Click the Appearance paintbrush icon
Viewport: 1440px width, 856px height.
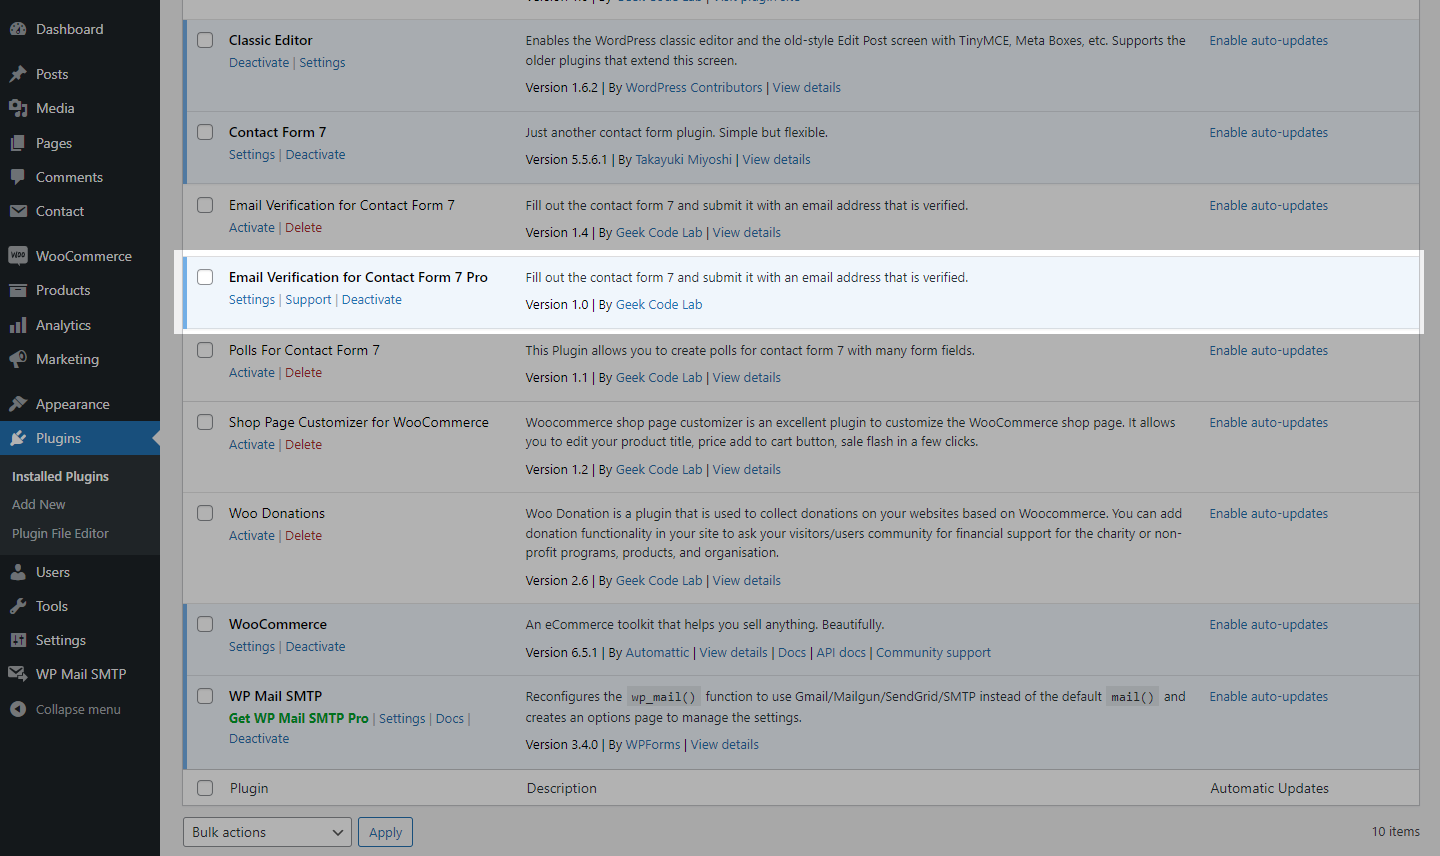[18, 404]
